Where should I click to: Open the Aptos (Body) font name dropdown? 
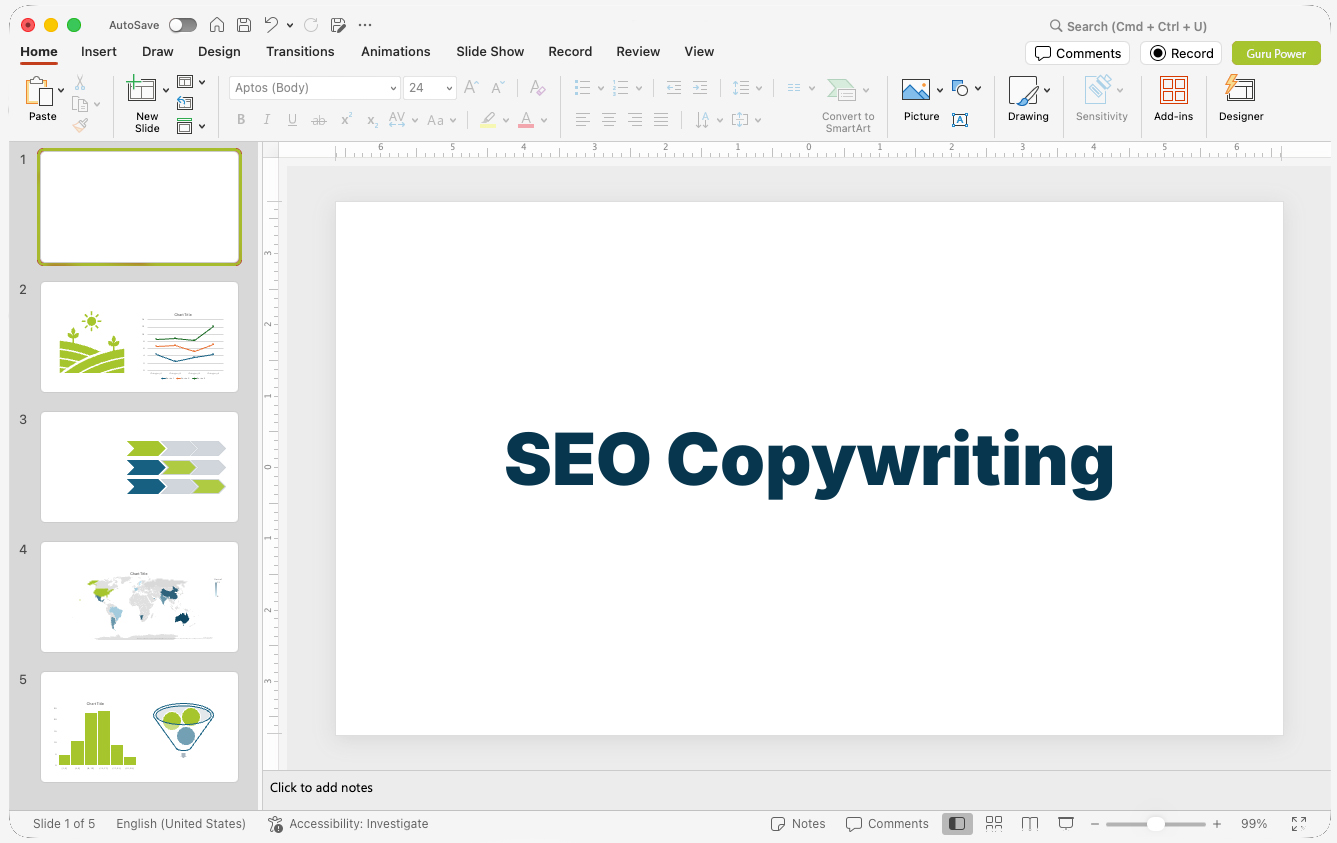tap(315, 88)
